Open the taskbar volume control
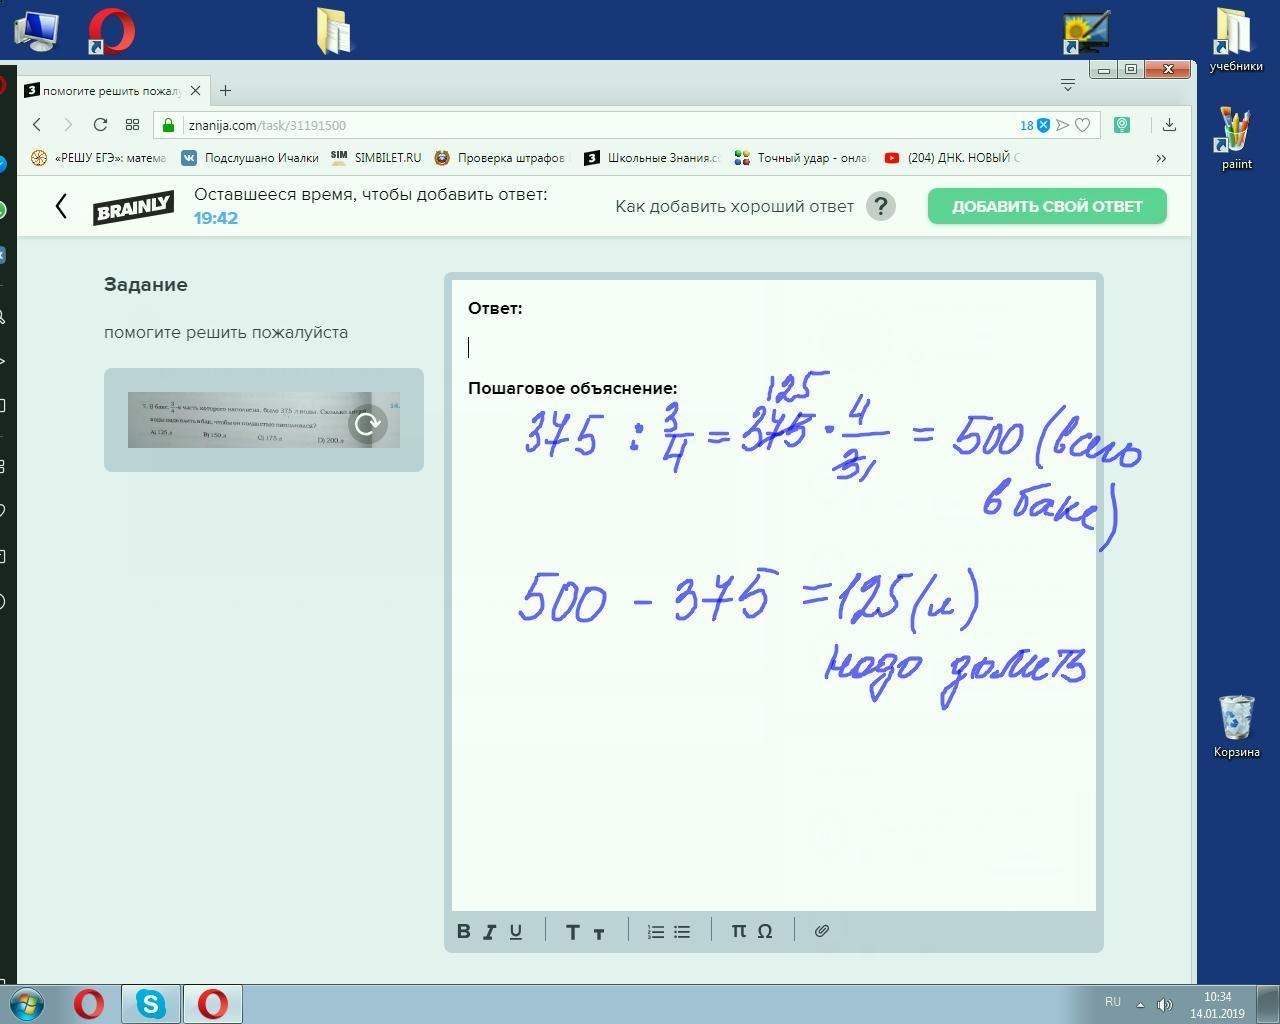Image resolution: width=1280 pixels, height=1024 pixels. pos(1164,1004)
